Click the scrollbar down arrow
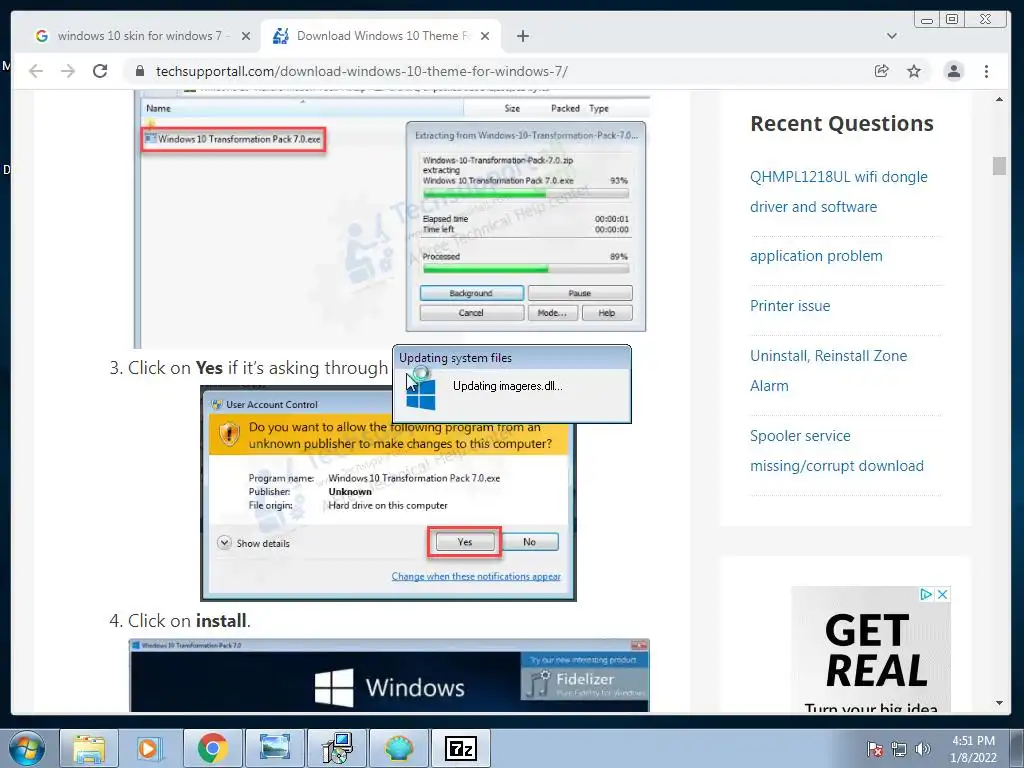Image resolution: width=1024 pixels, height=768 pixels. pos(999,703)
